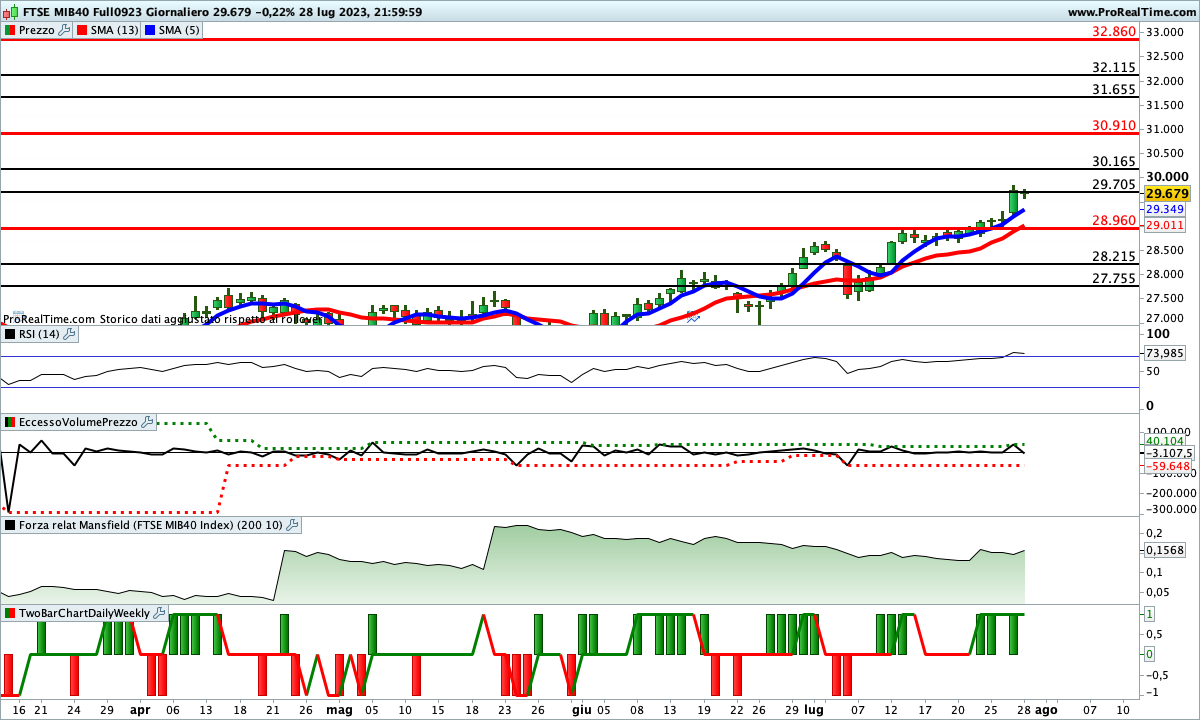Select the EccessoVolumePrezzo panel label
This screenshot has height=720, width=1200.
pyautogui.click(x=79, y=422)
